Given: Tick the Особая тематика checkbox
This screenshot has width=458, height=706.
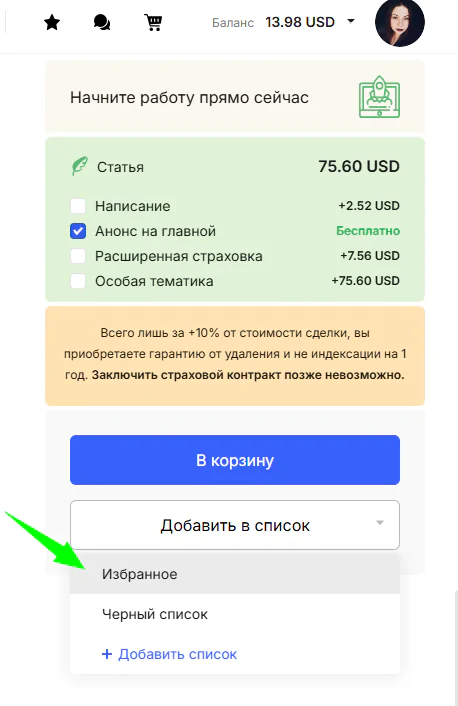Looking at the screenshot, I should coord(78,281).
